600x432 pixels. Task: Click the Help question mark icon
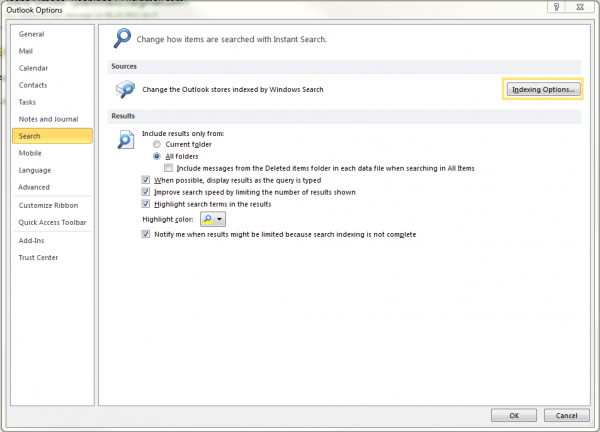(x=553, y=7)
